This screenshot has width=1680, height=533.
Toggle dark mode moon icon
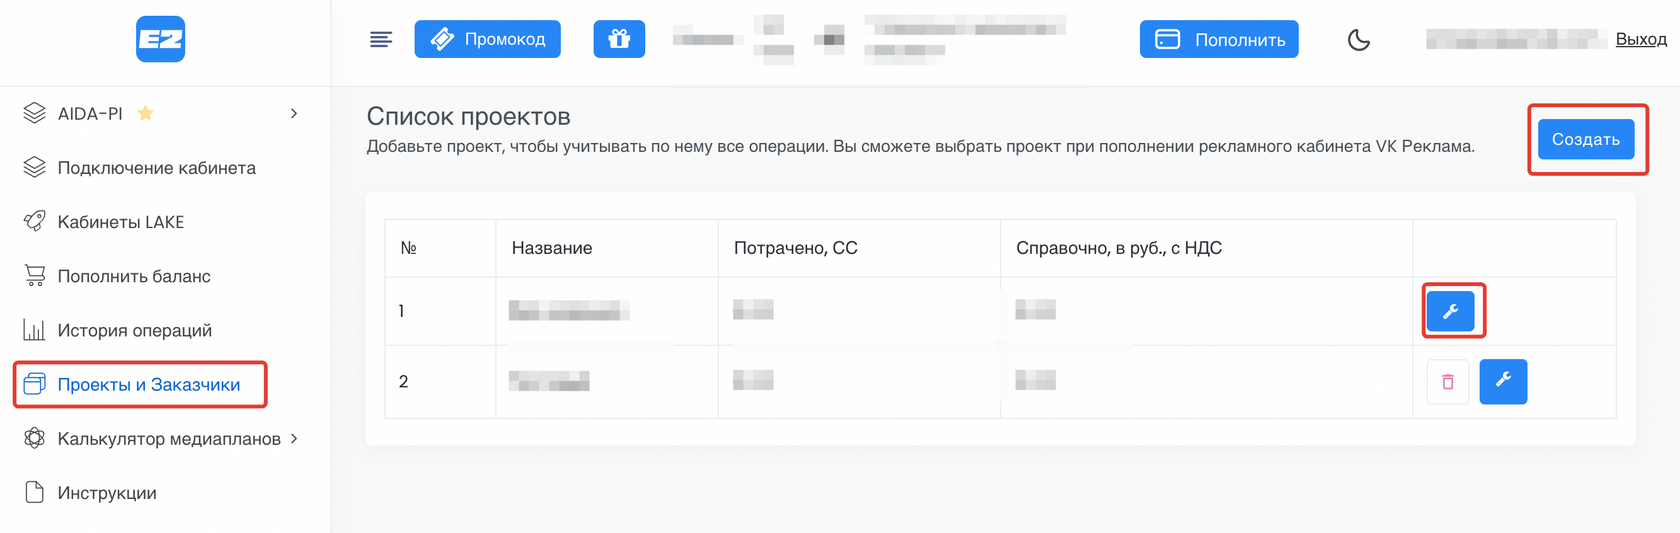[1358, 40]
